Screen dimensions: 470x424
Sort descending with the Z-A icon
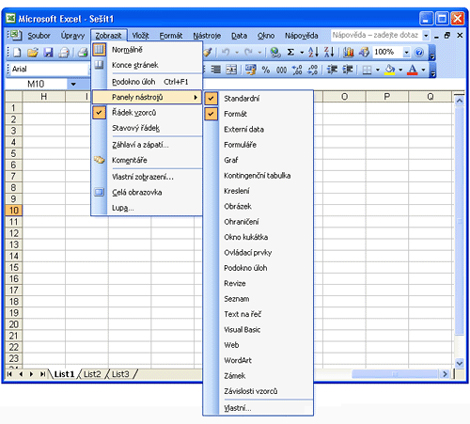pyautogui.click(x=329, y=52)
